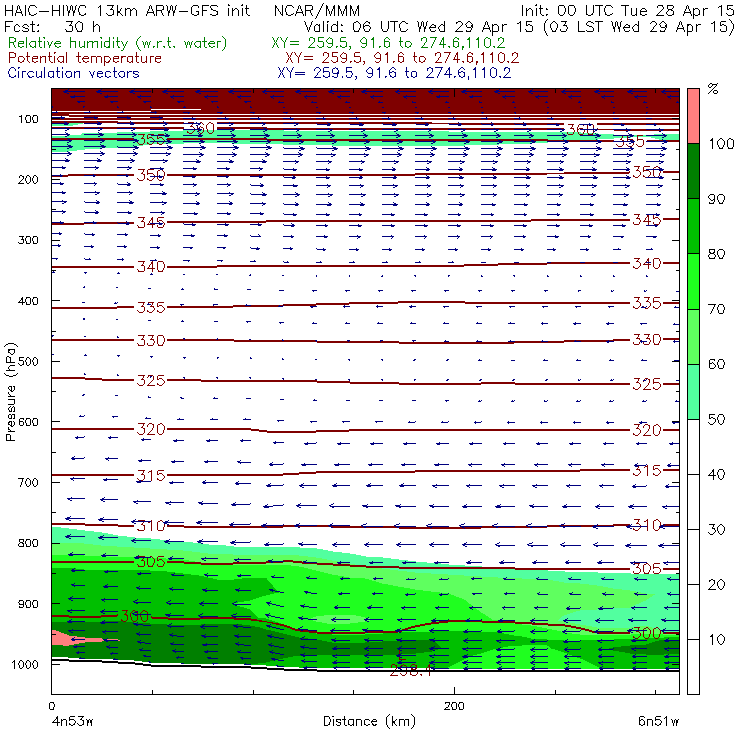Click the colorbar '70' value label
740x740 pixels.
click(716, 309)
